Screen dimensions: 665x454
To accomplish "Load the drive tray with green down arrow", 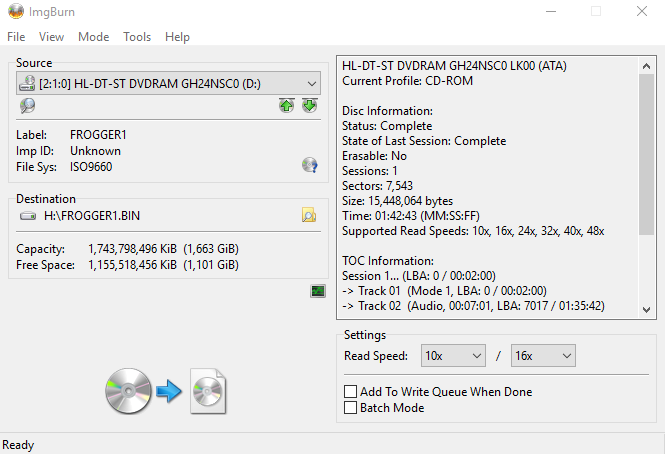I will pyautogui.click(x=310, y=106).
